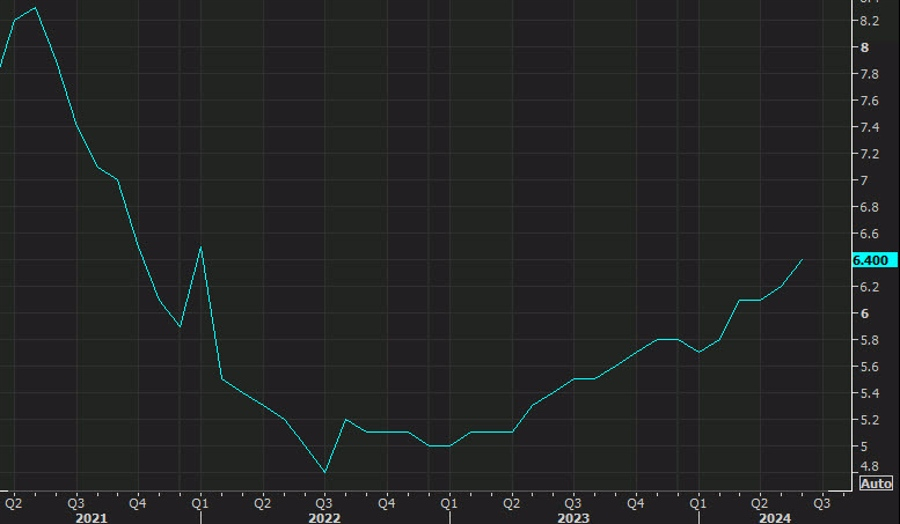Click the 7.2 y-axis label
The height and width of the screenshot is (524, 900).
pos(869,154)
